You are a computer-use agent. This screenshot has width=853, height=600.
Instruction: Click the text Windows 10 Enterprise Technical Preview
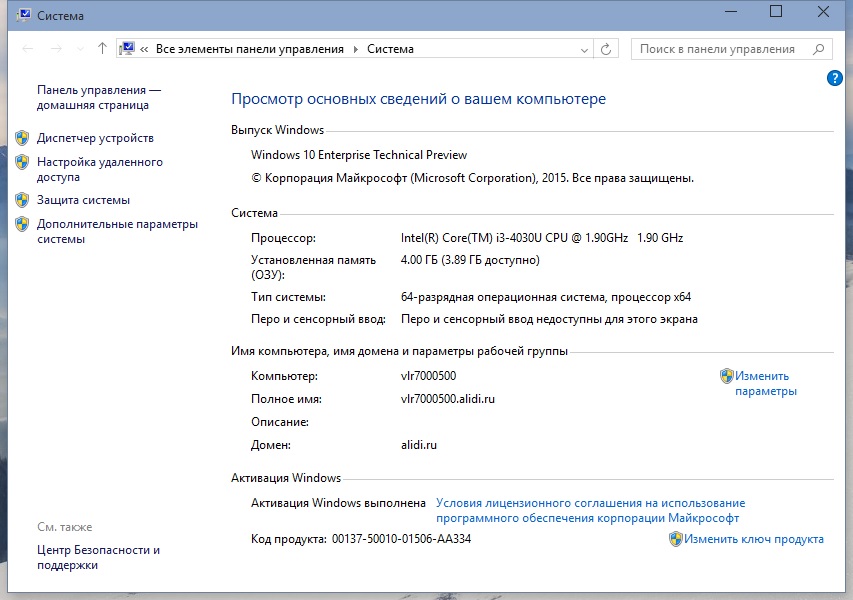tap(359, 155)
